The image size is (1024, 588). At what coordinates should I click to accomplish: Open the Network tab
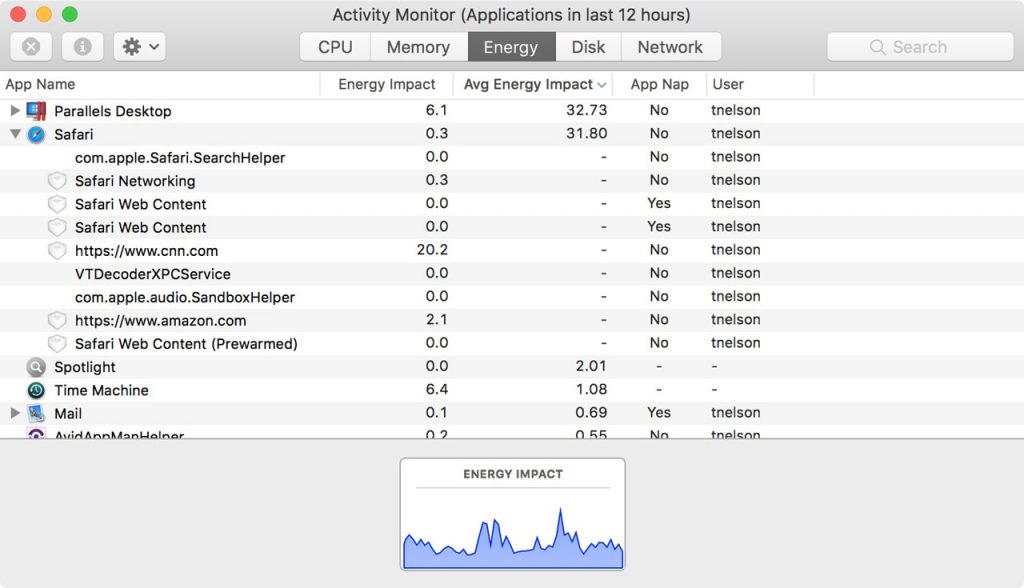point(671,47)
